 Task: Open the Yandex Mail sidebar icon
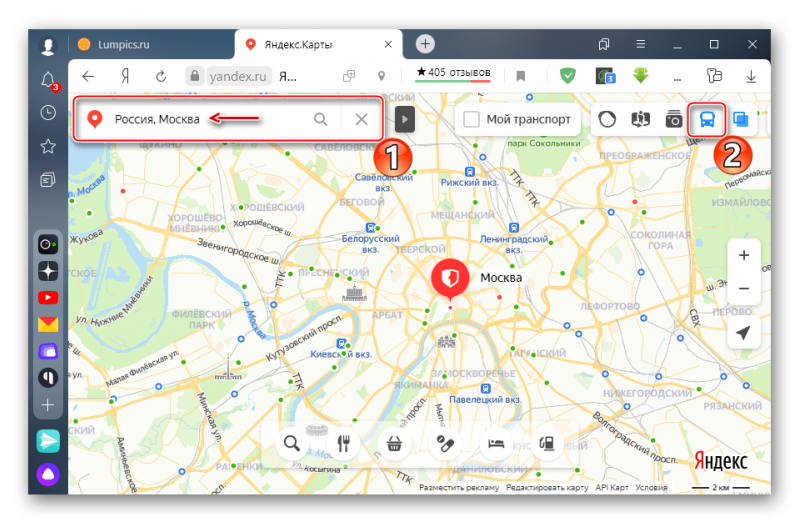click(x=48, y=324)
